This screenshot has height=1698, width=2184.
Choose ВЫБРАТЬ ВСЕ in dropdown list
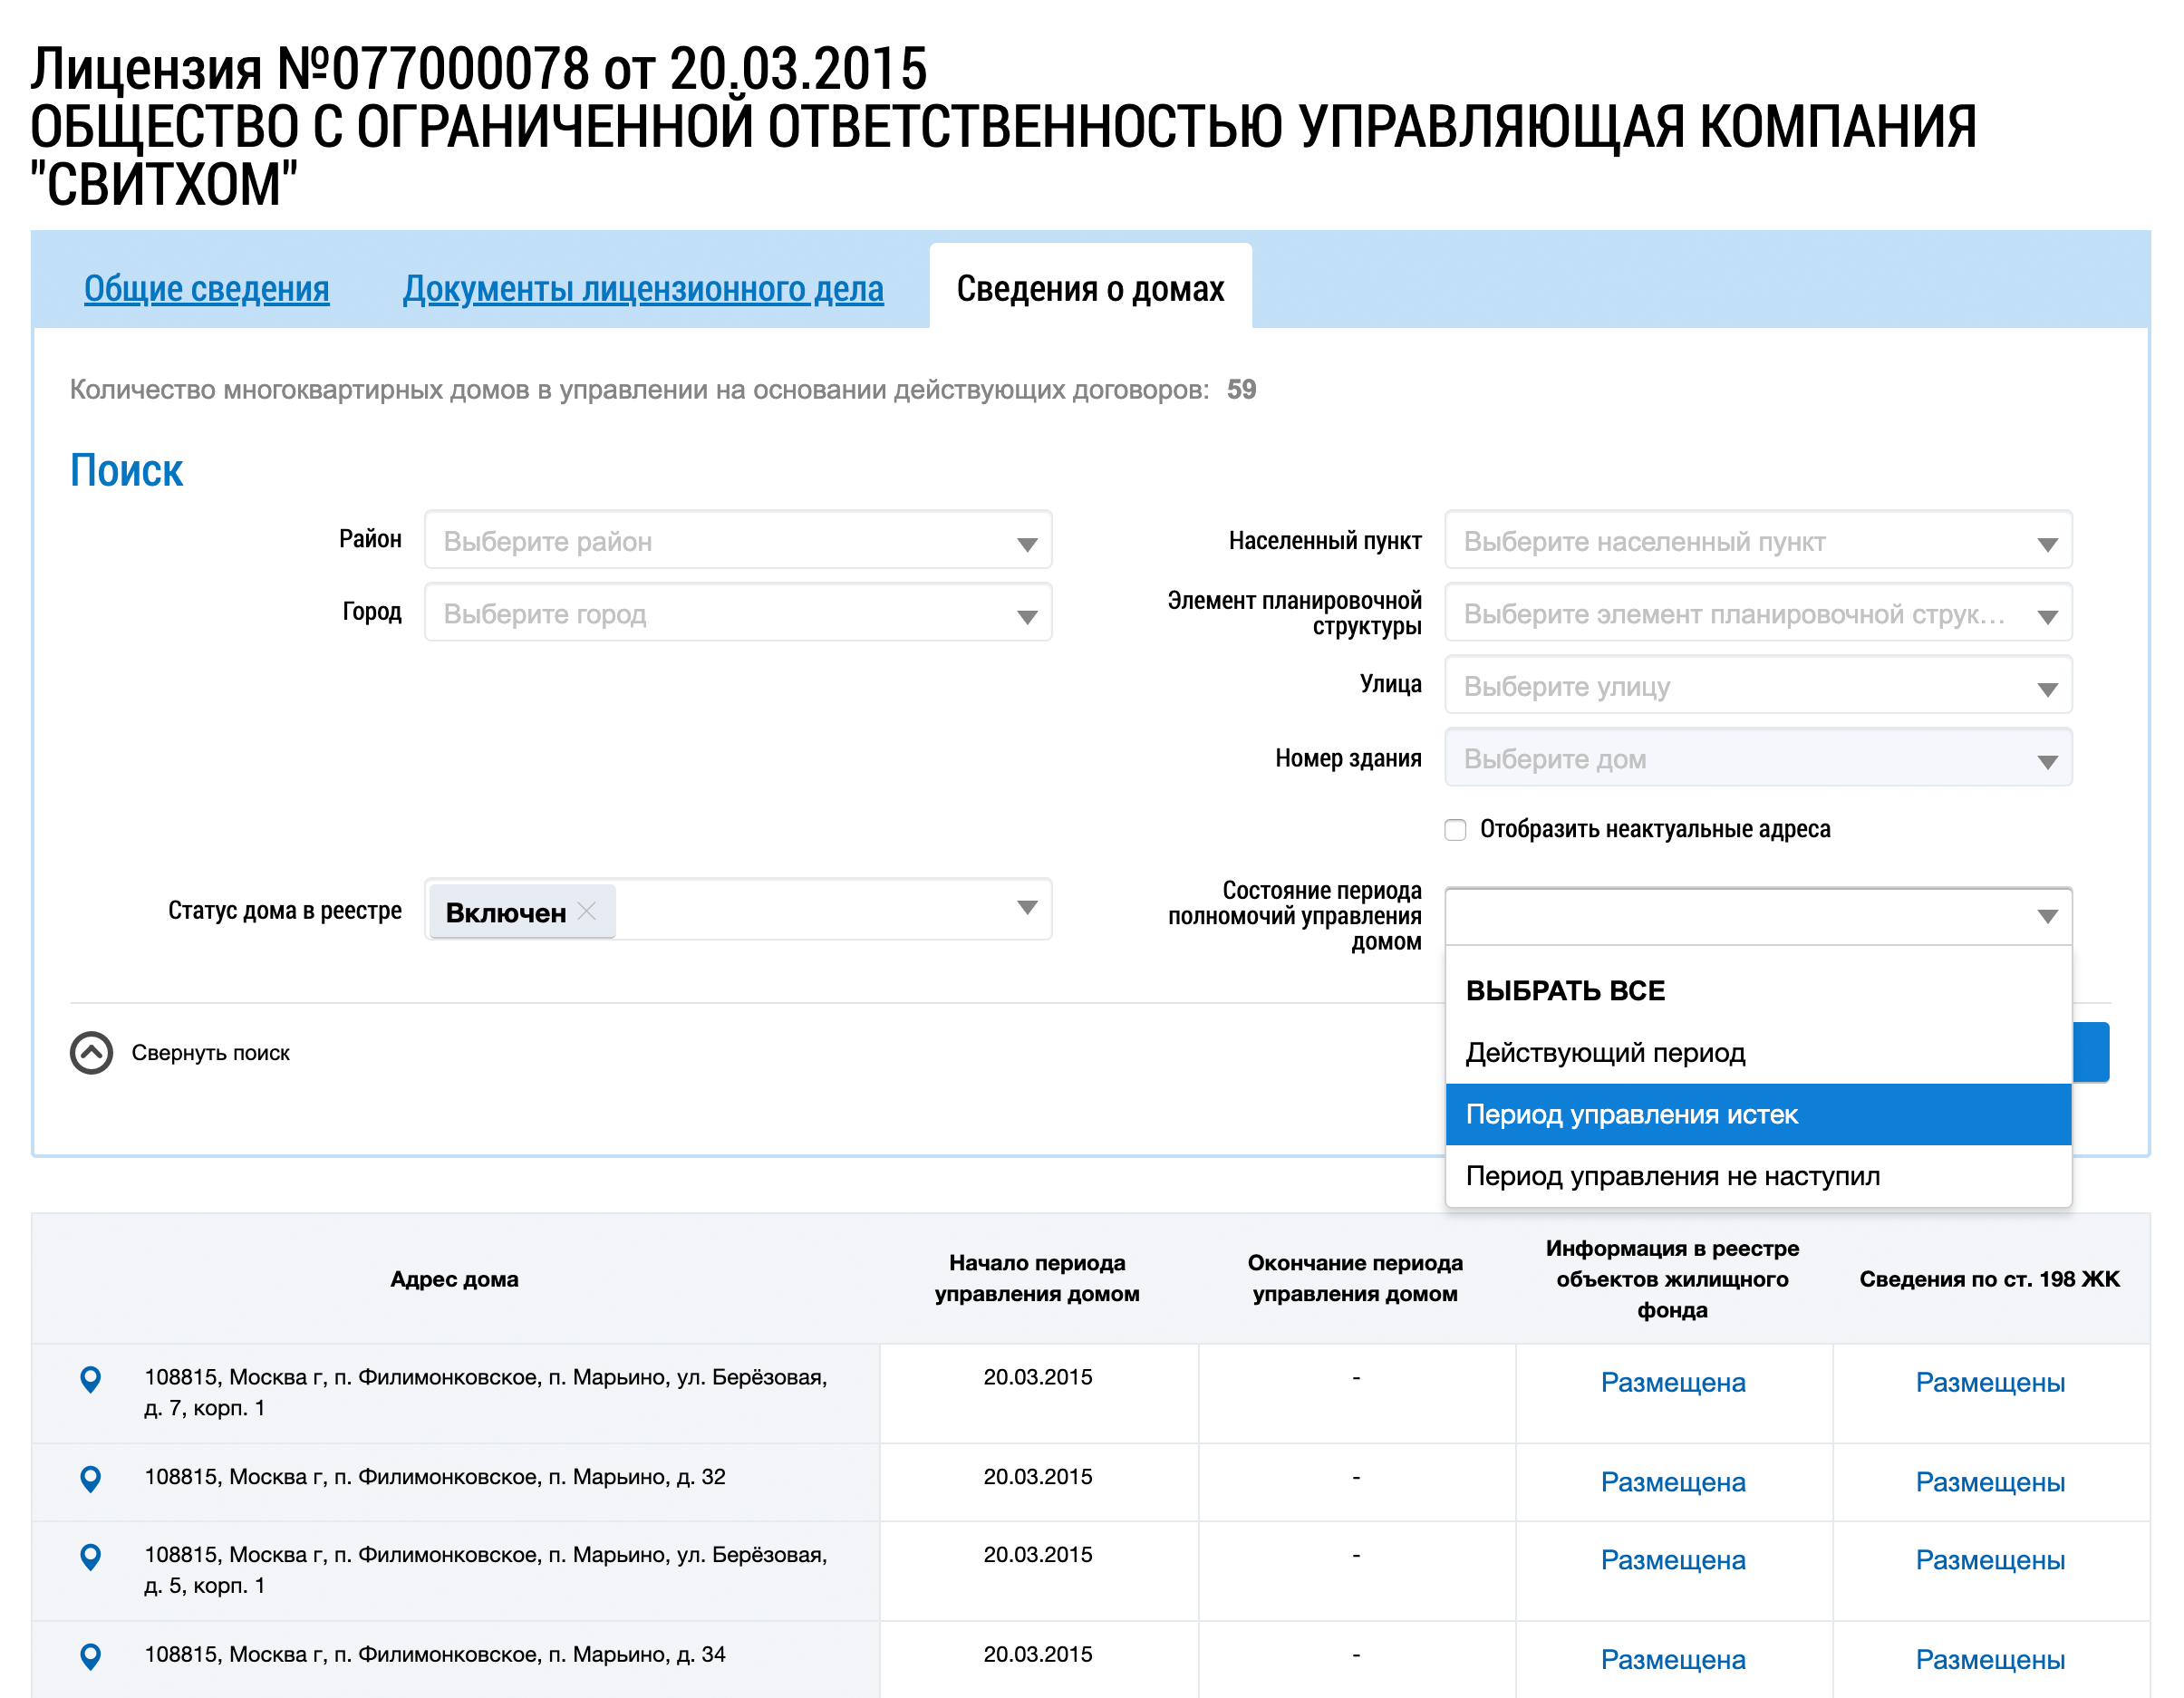(1758, 991)
